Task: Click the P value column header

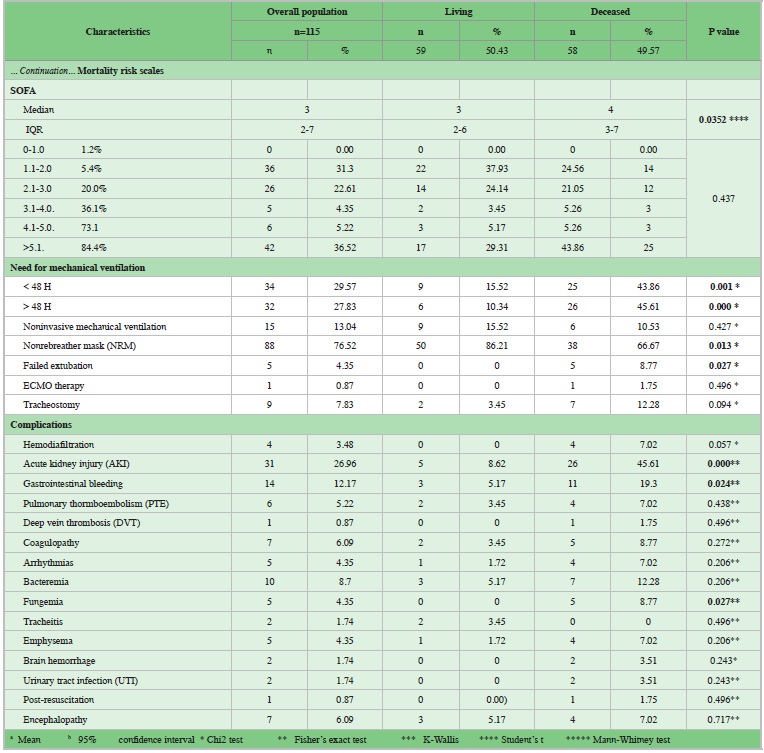Action: pyautogui.click(x=723, y=32)
